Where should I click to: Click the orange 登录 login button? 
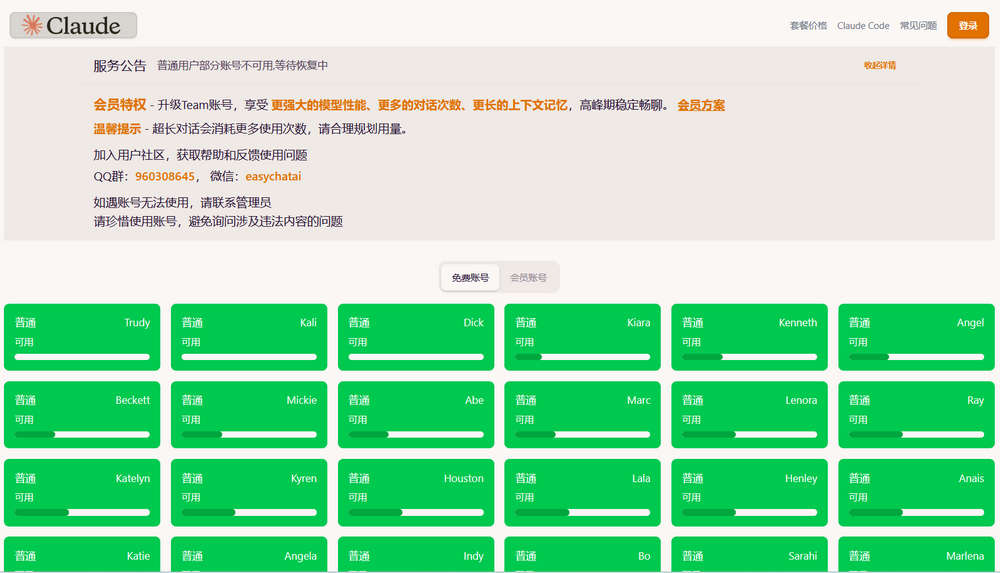click(x=967, y=26)
